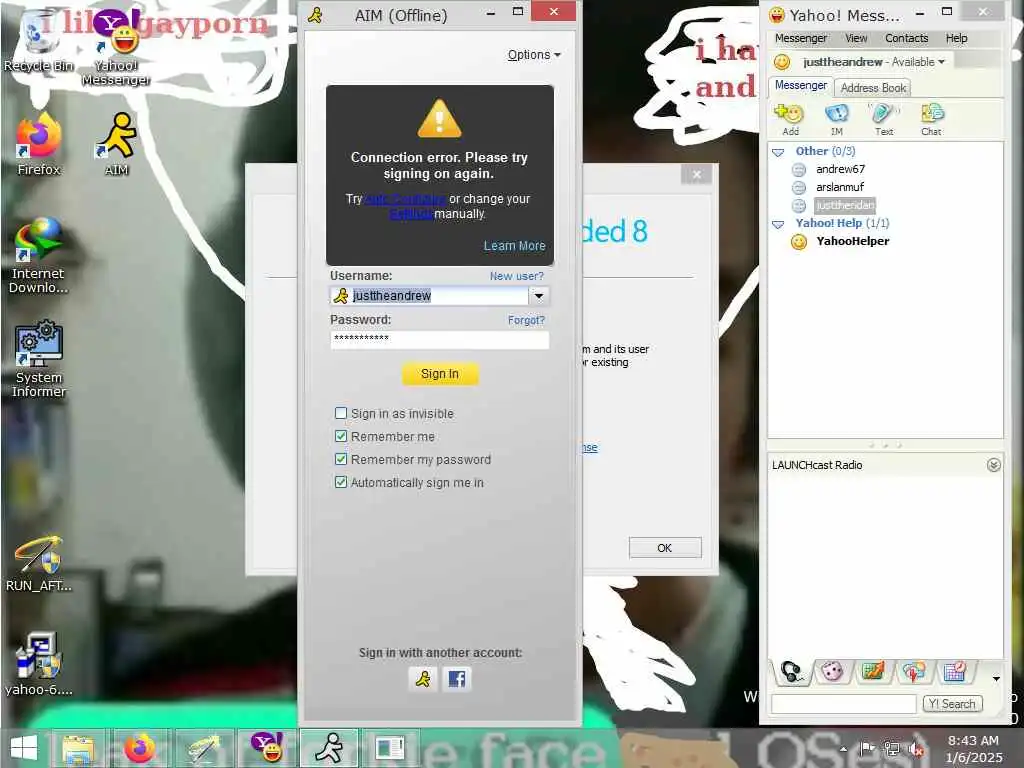Image resolution: width=1024 pixels, height=768 pixels.
Task: Switch to the Address Book tab
Action: (873, 88)
